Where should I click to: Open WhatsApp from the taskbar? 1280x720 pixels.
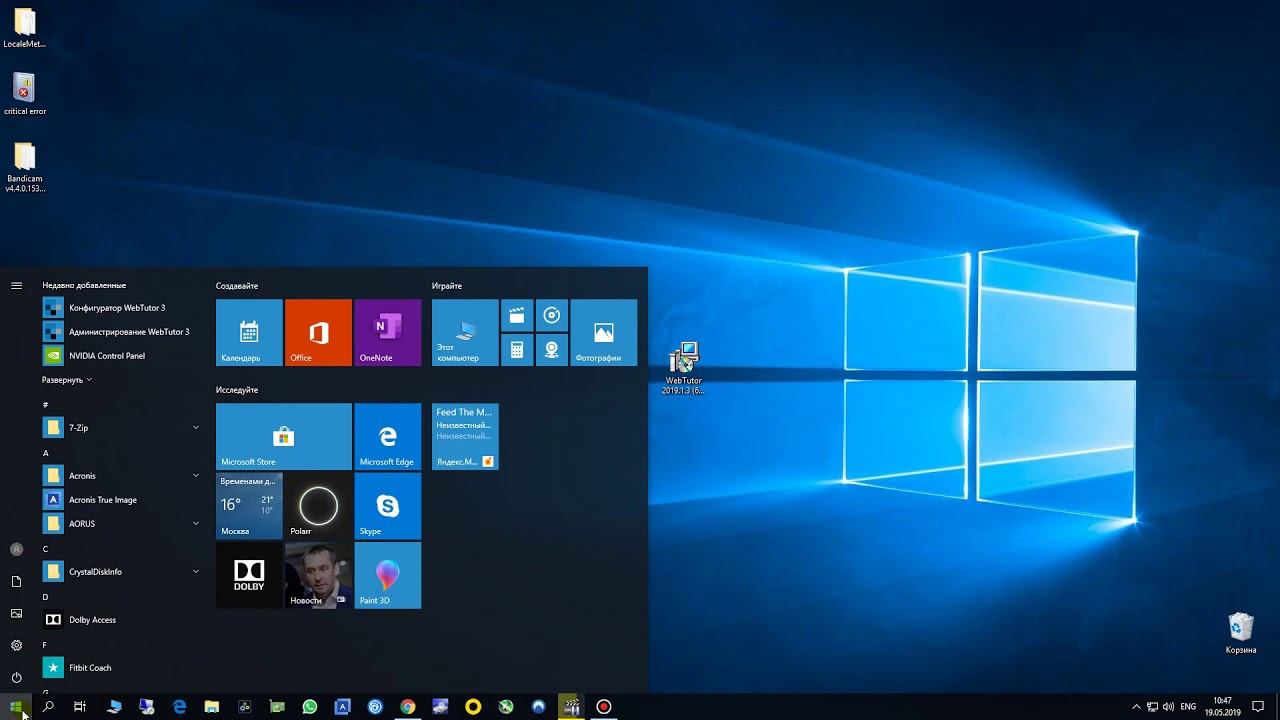[x=310, y=707]
